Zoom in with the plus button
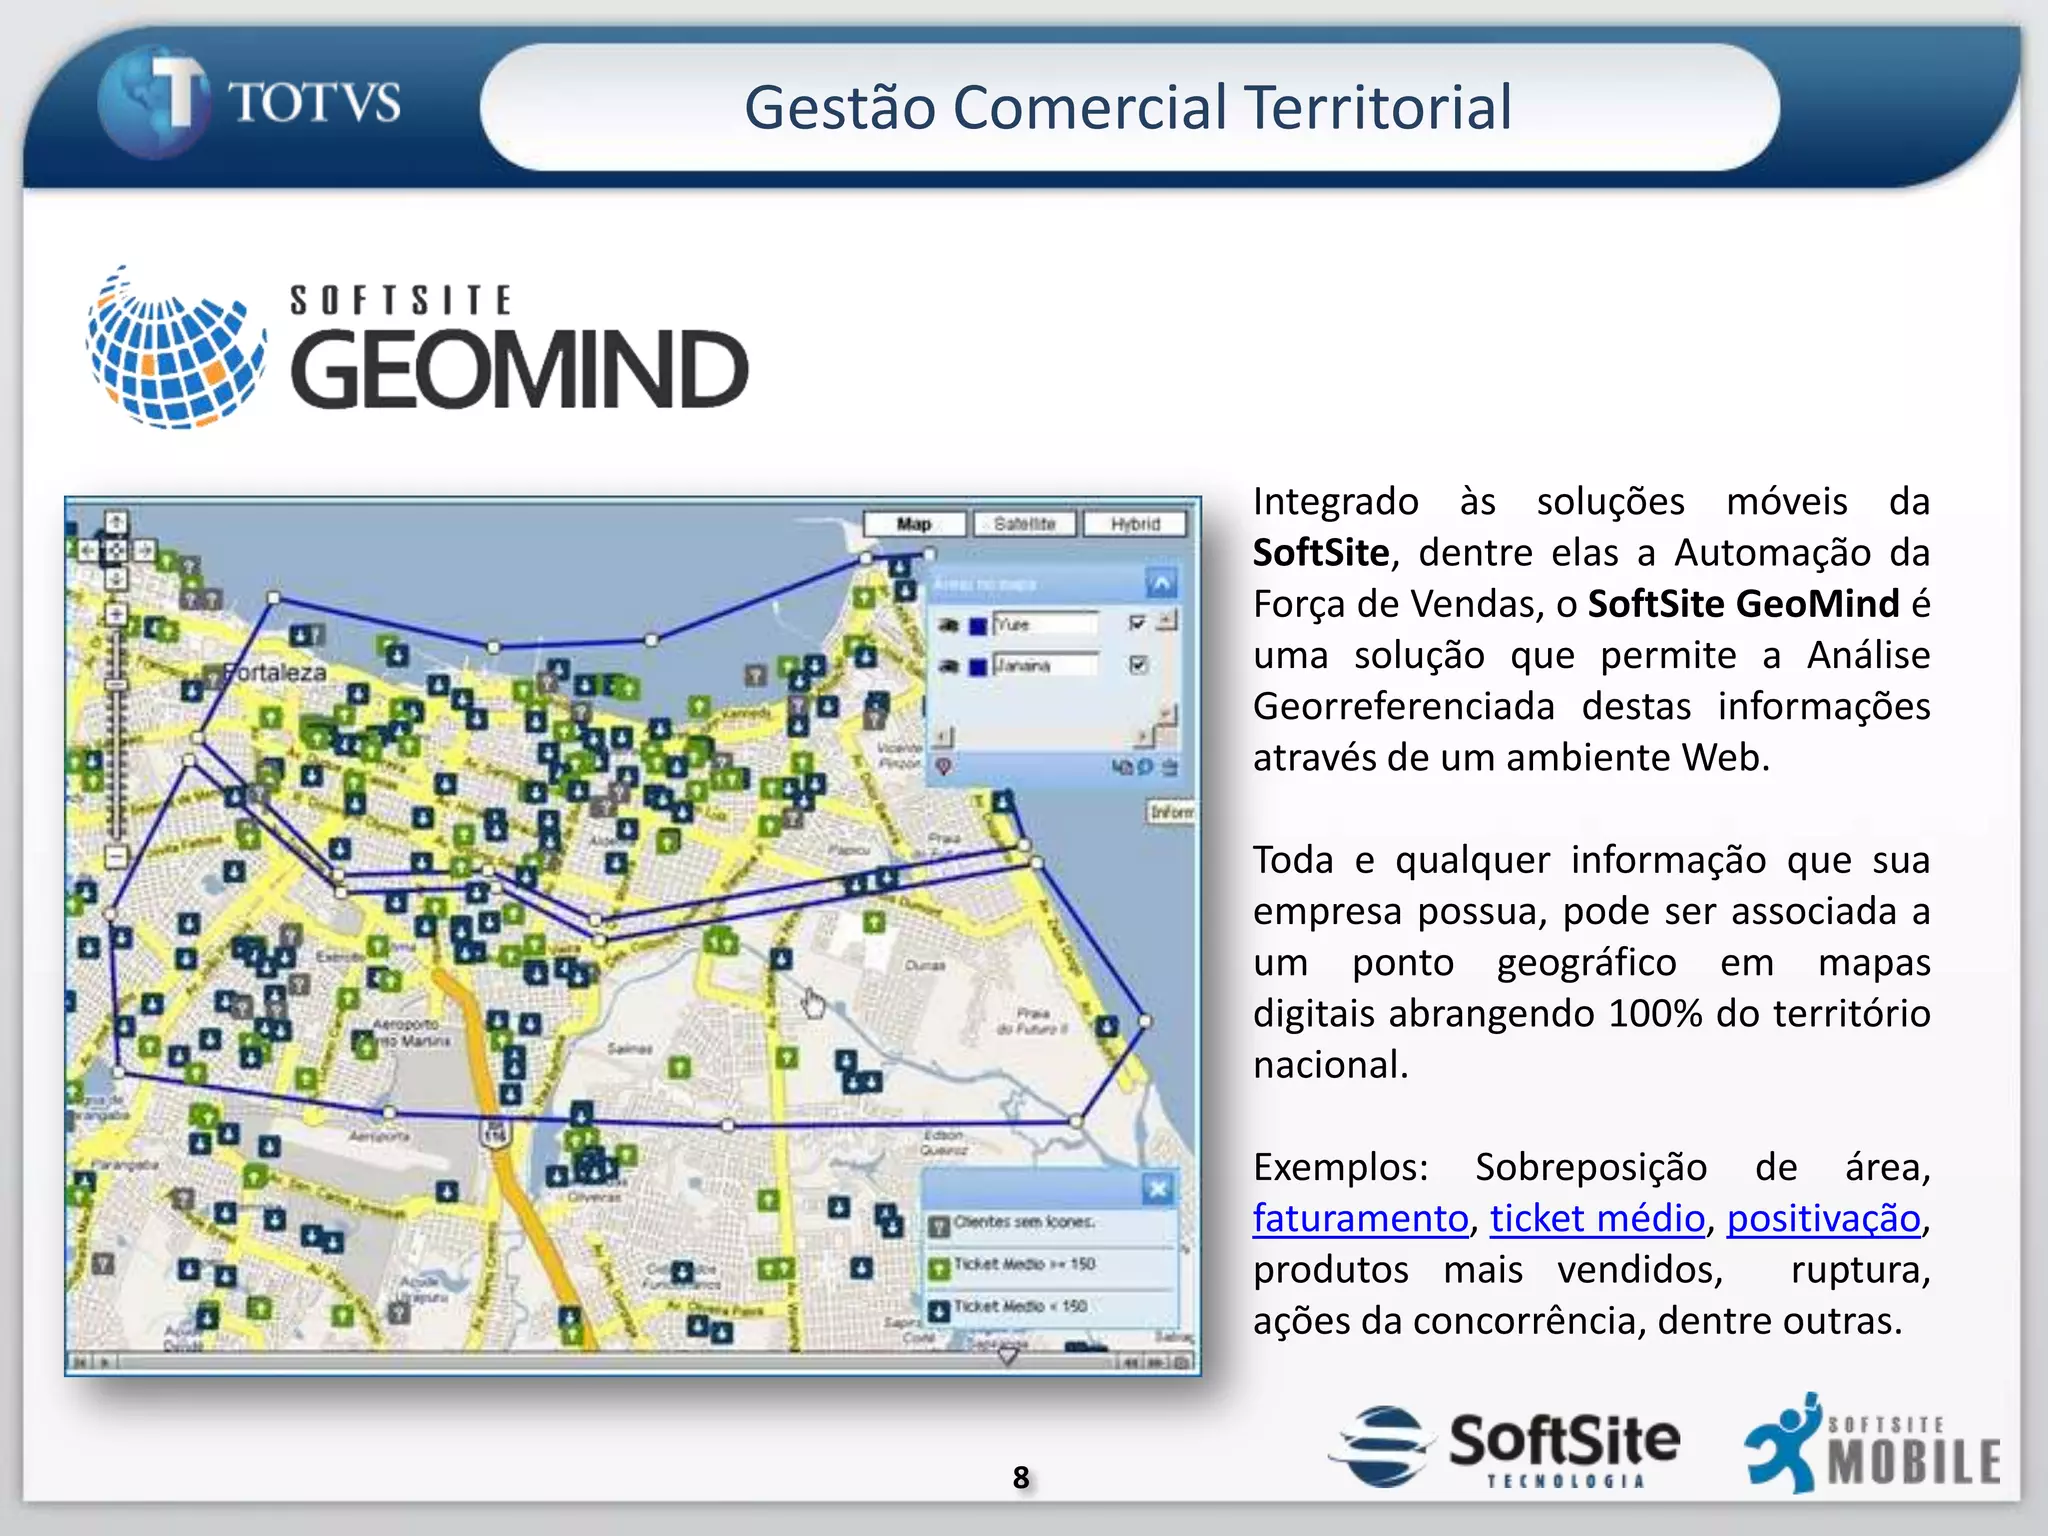Image resolution: width=2048 pixels, height=1536 pixels. tap(116, 614)
